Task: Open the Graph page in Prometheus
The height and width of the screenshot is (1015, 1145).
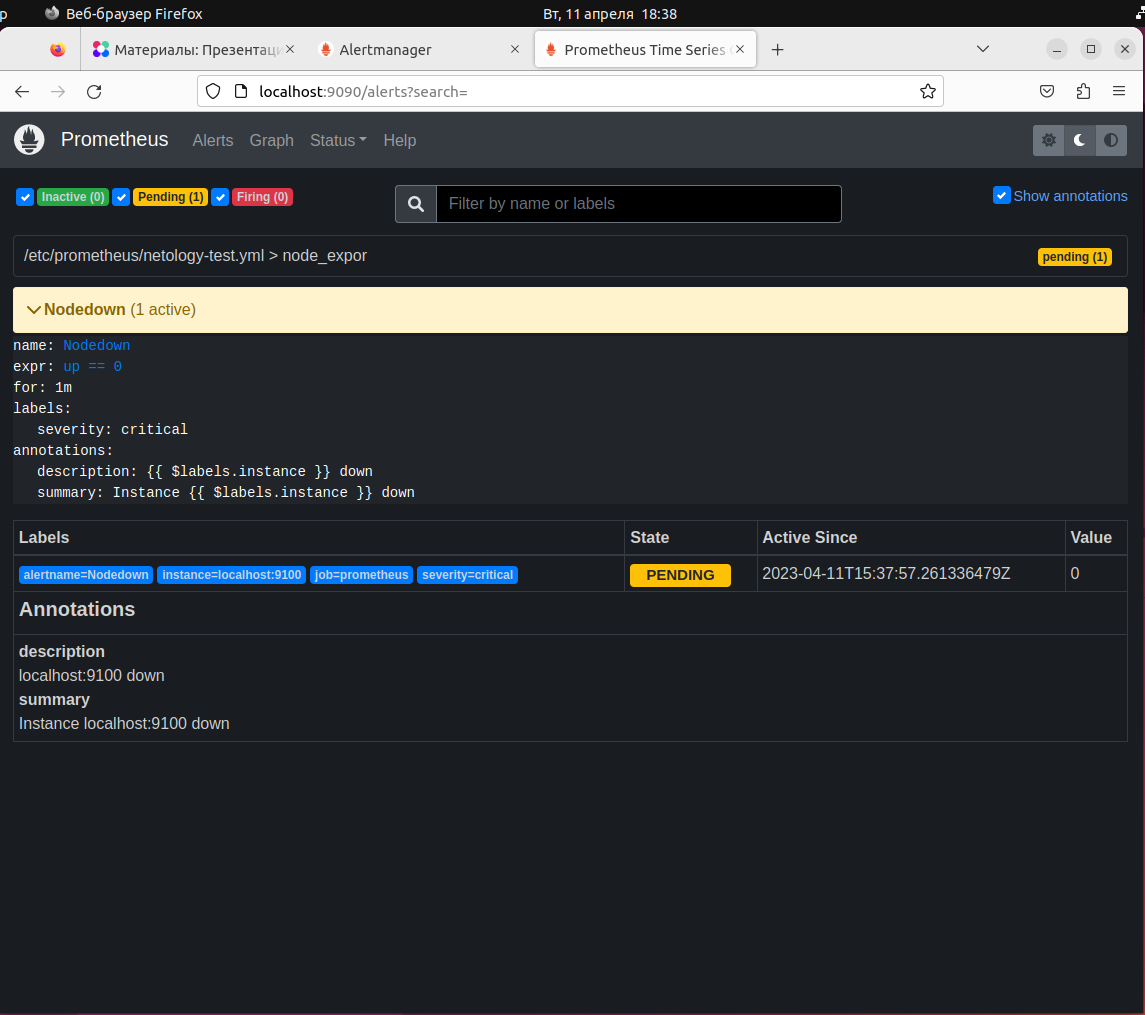Action: (271, 140)
